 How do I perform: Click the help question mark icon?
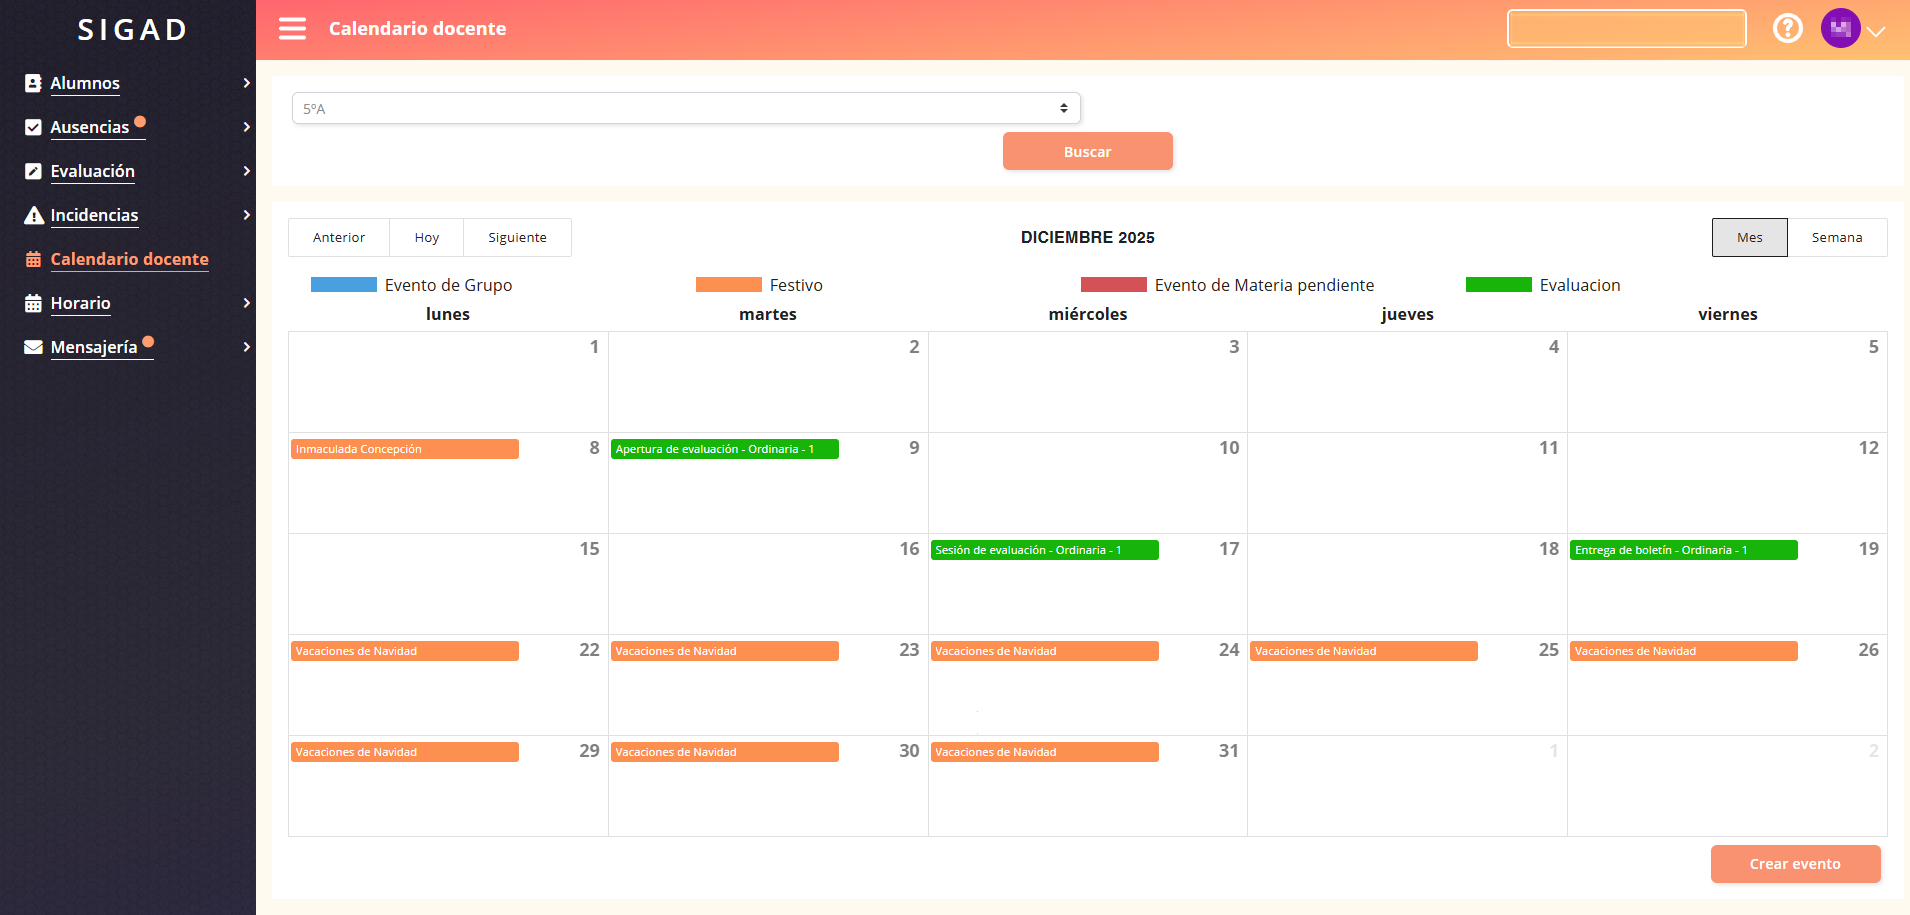1787,29
